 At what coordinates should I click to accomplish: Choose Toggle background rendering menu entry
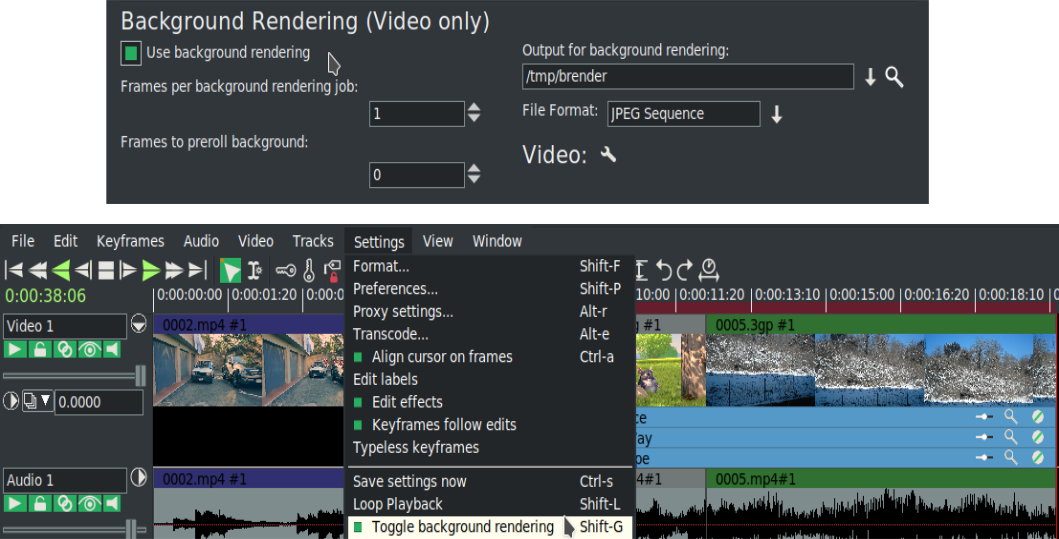[462, 527]
